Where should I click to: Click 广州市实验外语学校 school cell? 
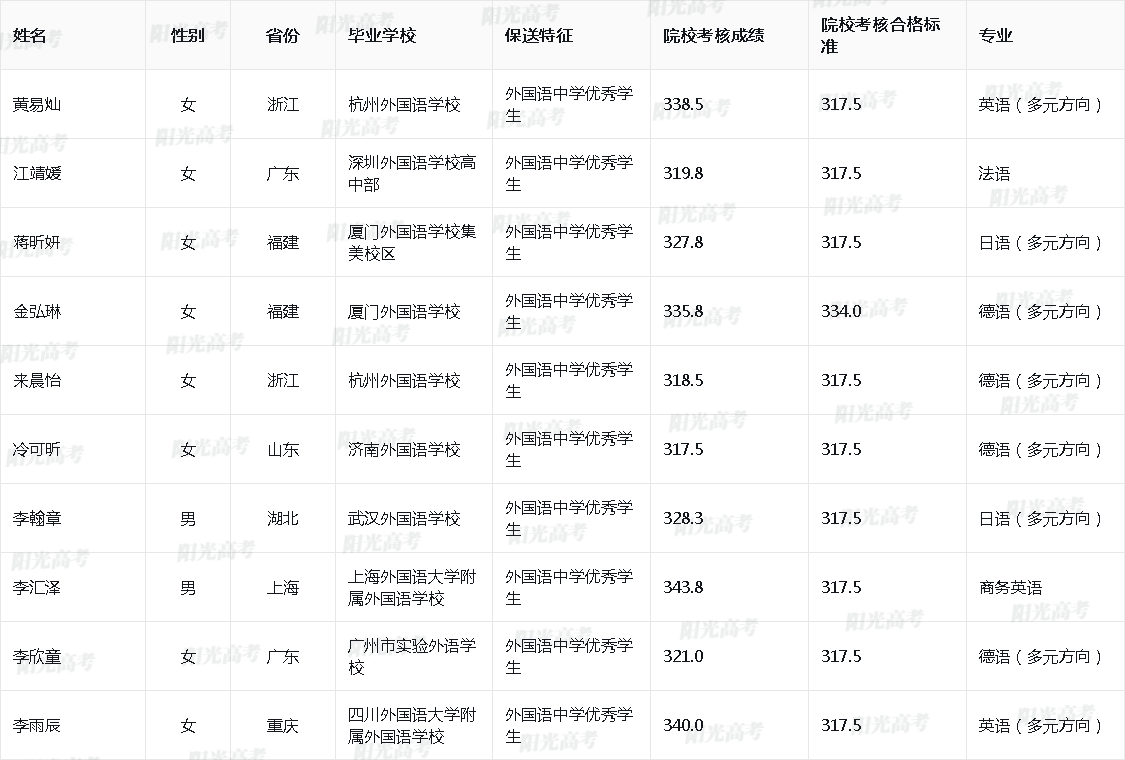coord(412,657)
